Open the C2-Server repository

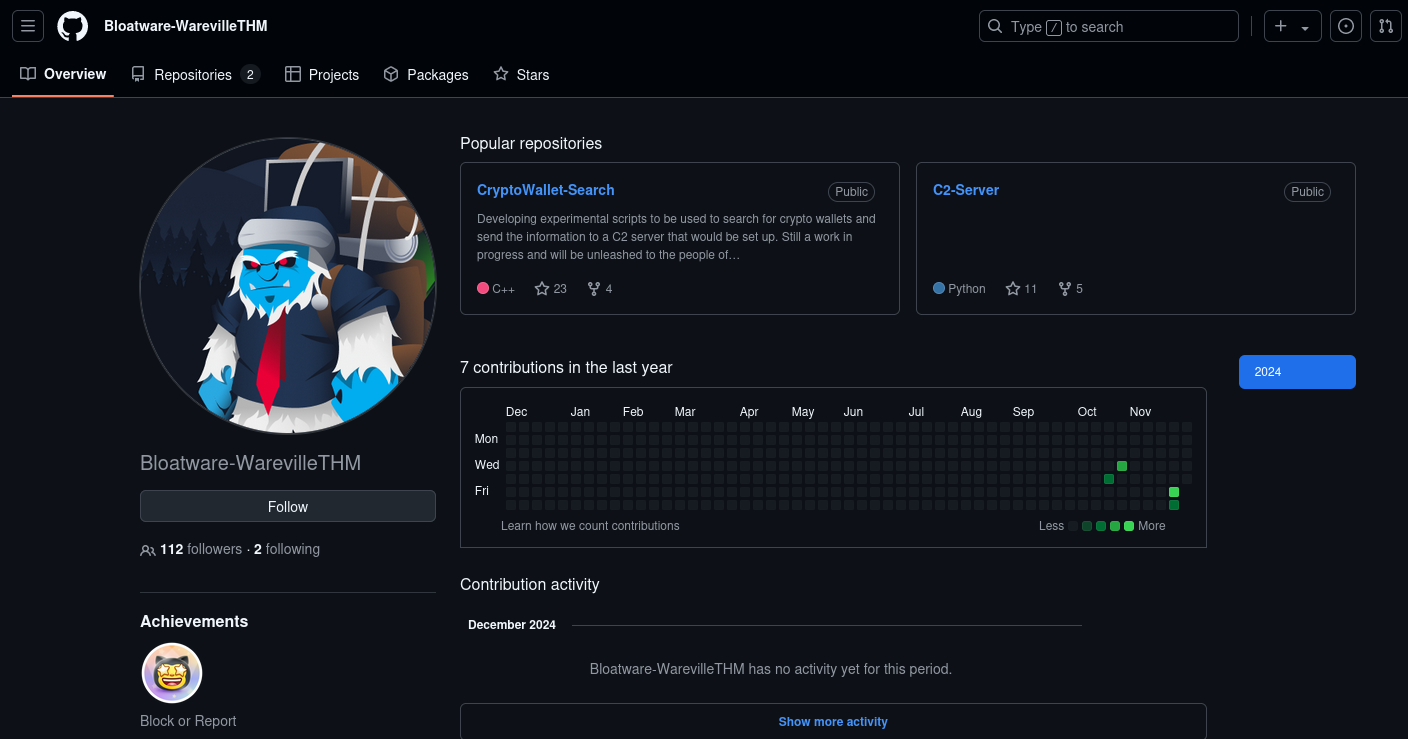coord(966,190)
